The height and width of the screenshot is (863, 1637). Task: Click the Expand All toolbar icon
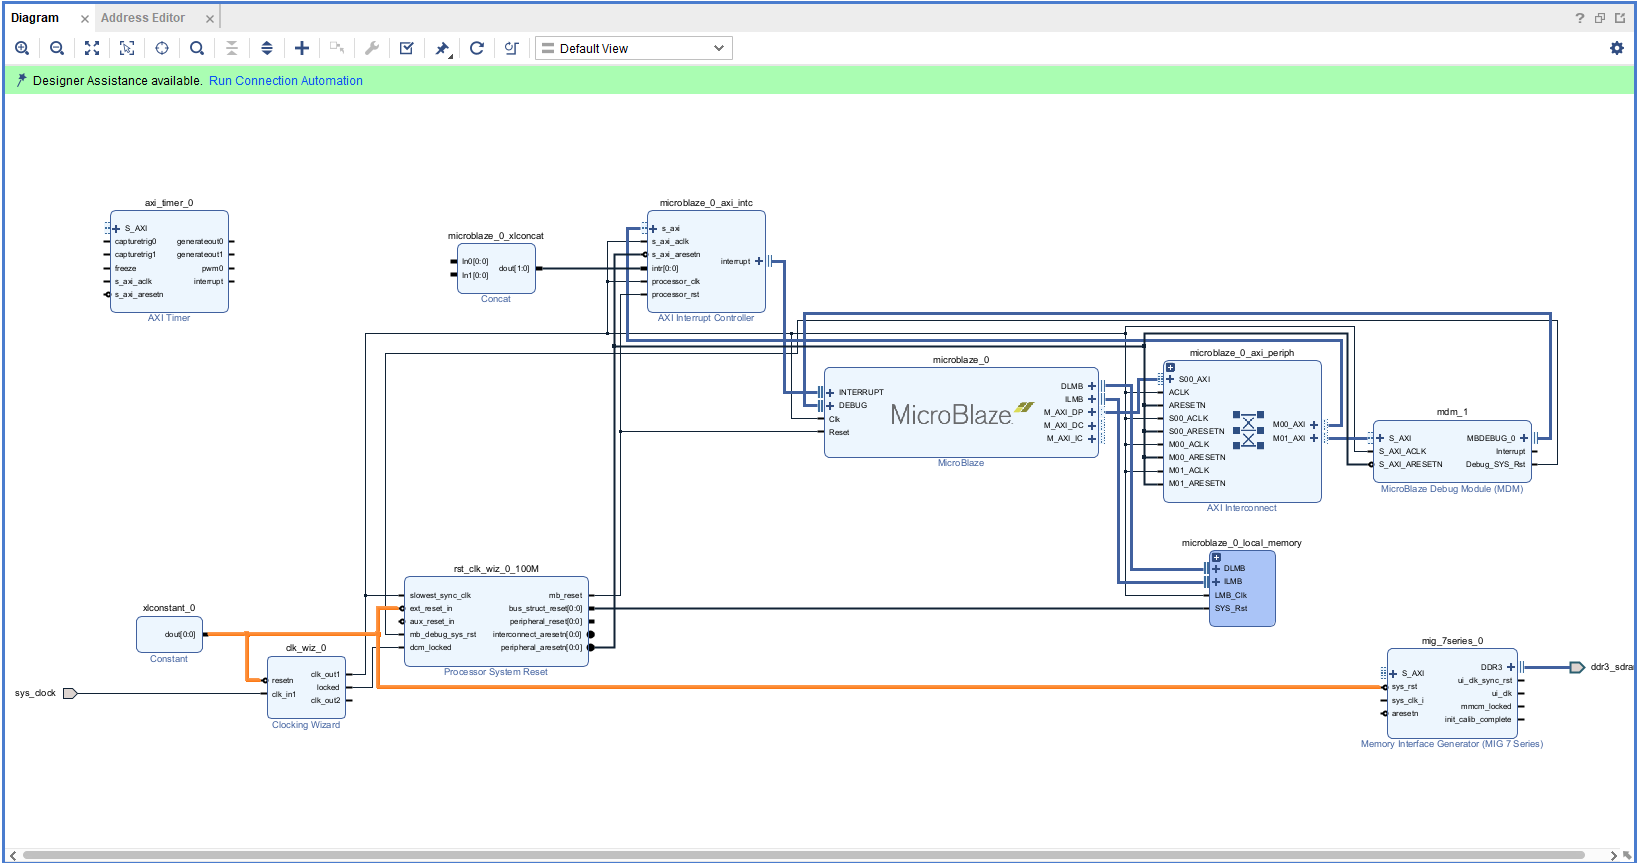[267, 48]
